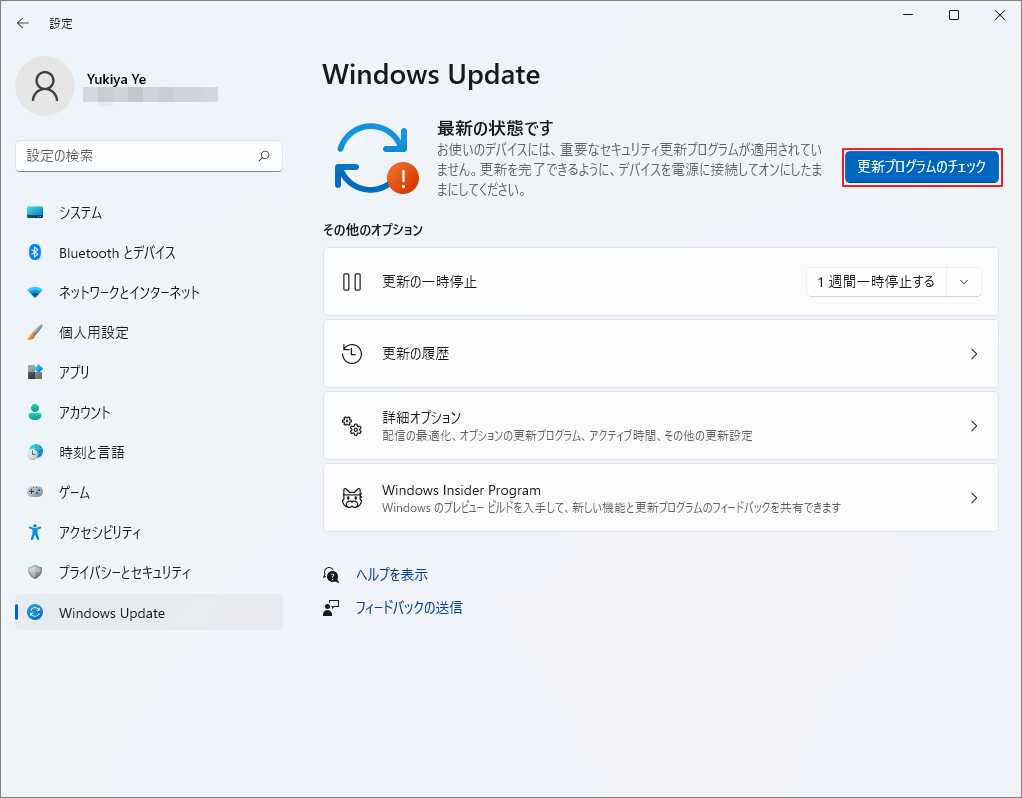Select the アクセシビリティ icon in sidebar

(37, 533)
